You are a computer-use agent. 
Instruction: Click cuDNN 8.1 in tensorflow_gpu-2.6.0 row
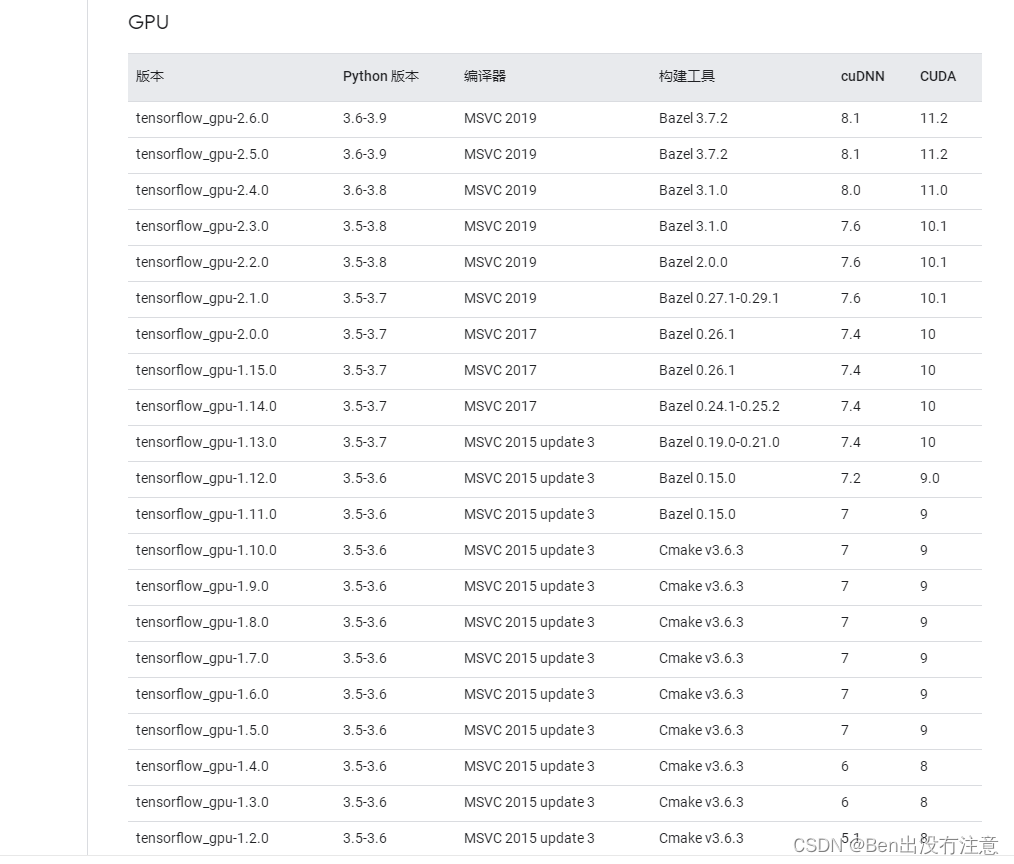pyautogui.click(x=850, y=118)
